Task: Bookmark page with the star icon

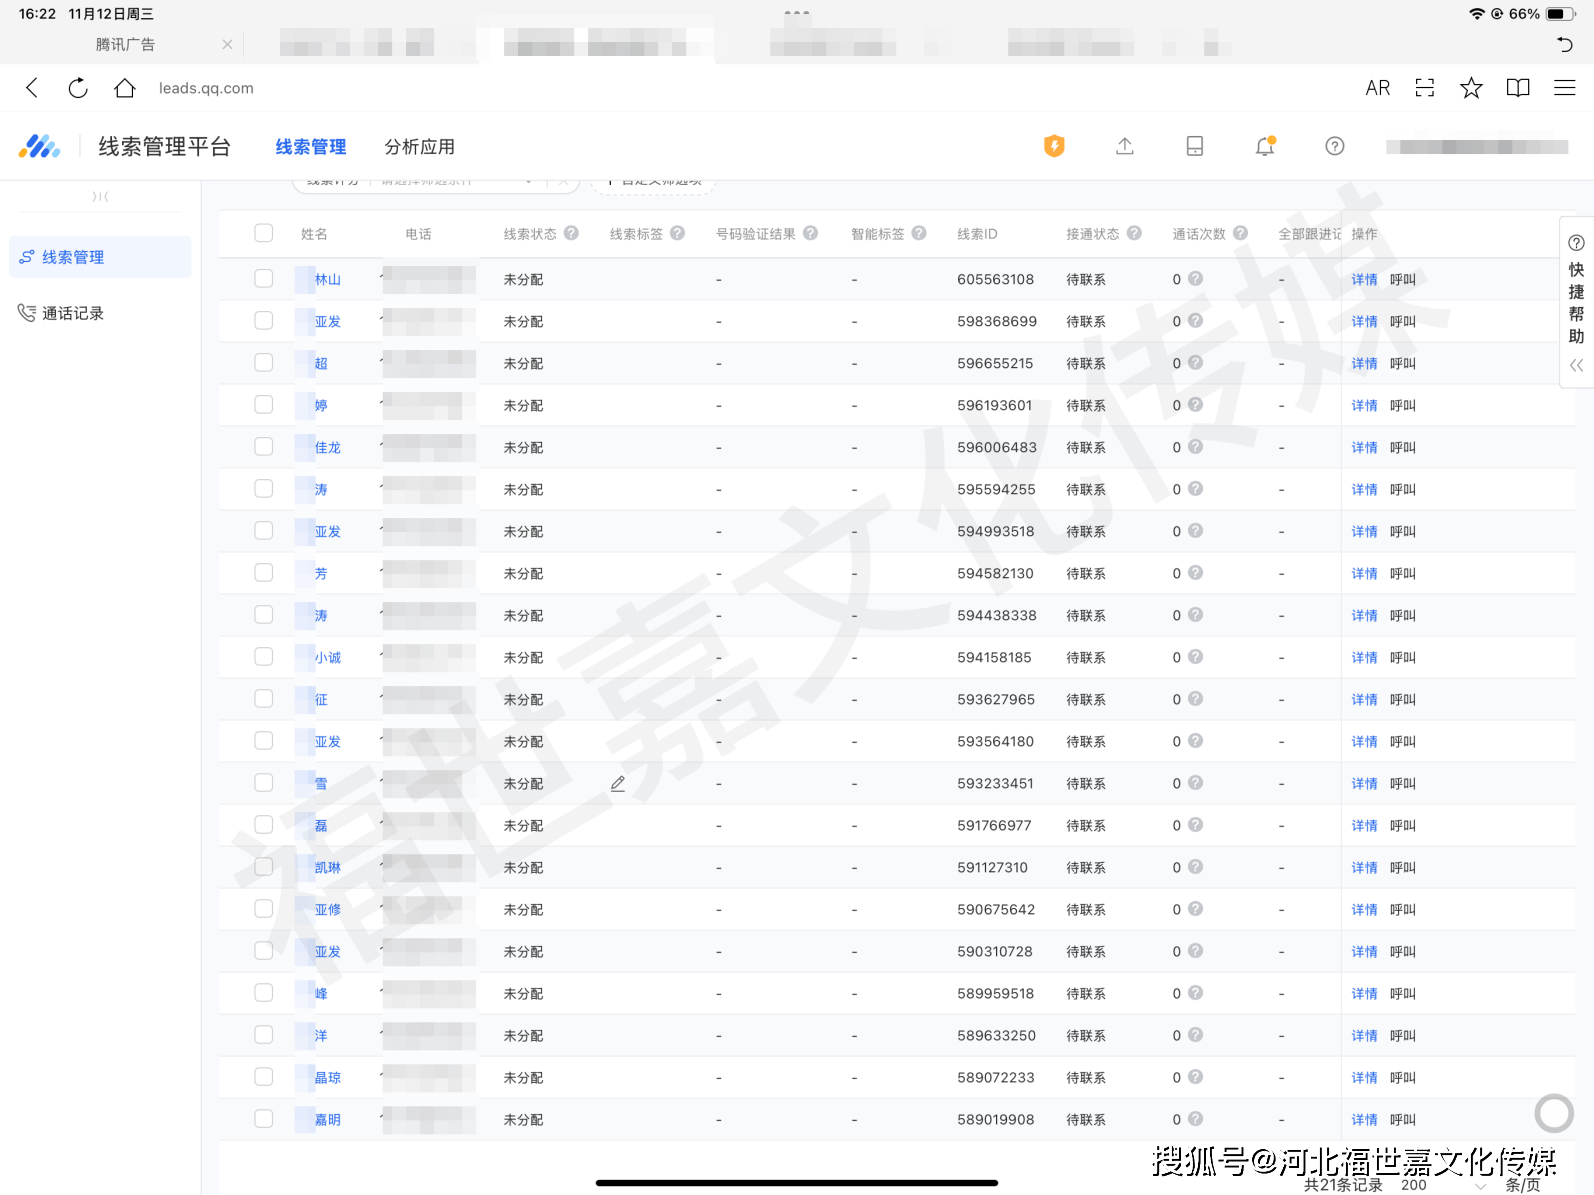Action: tap(1470, 88)
